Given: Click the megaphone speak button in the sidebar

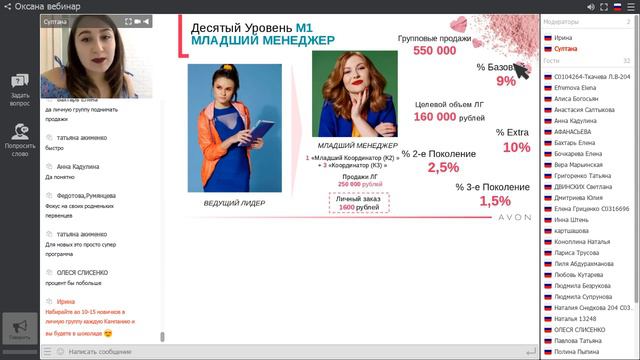Looking at the screenshot, I should tap(20, 328).
